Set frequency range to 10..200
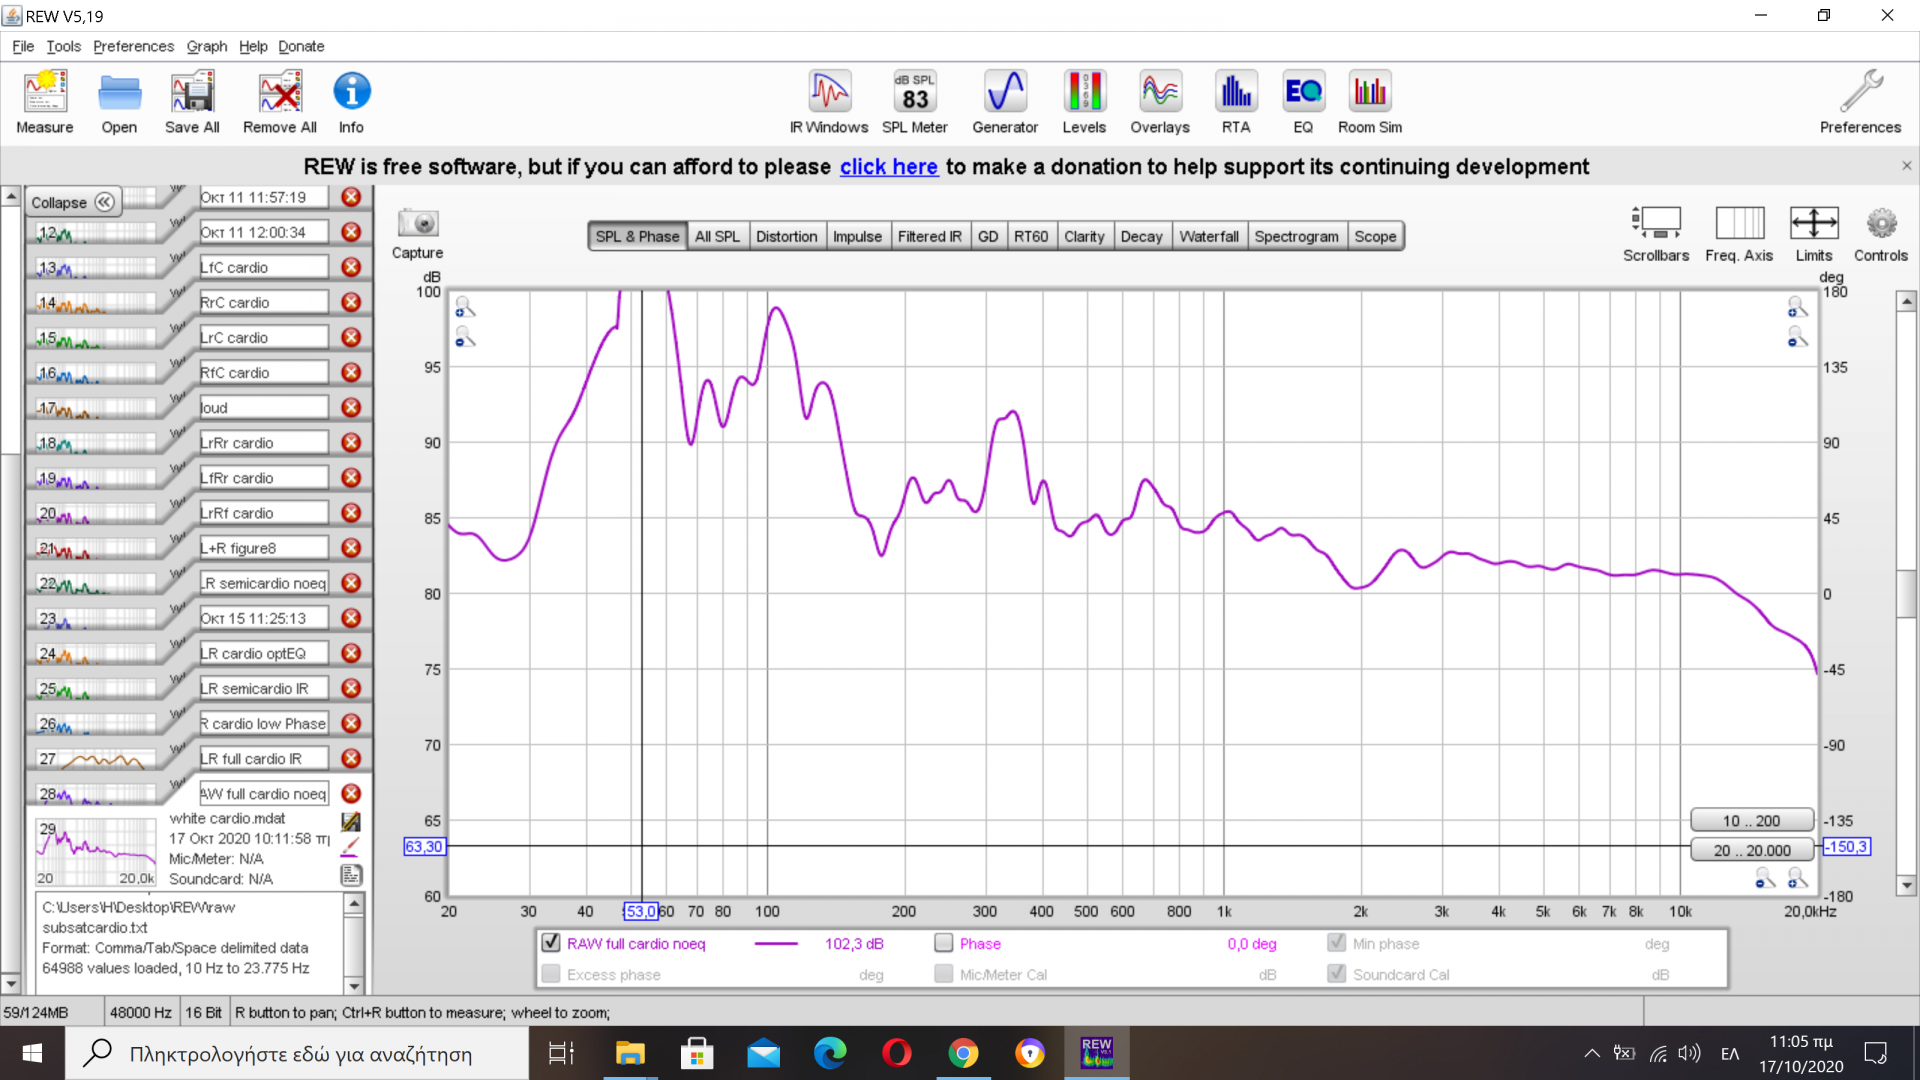Image resolution: width=1920 pixels, height=1080 pixels. (x=1751, y=820)
